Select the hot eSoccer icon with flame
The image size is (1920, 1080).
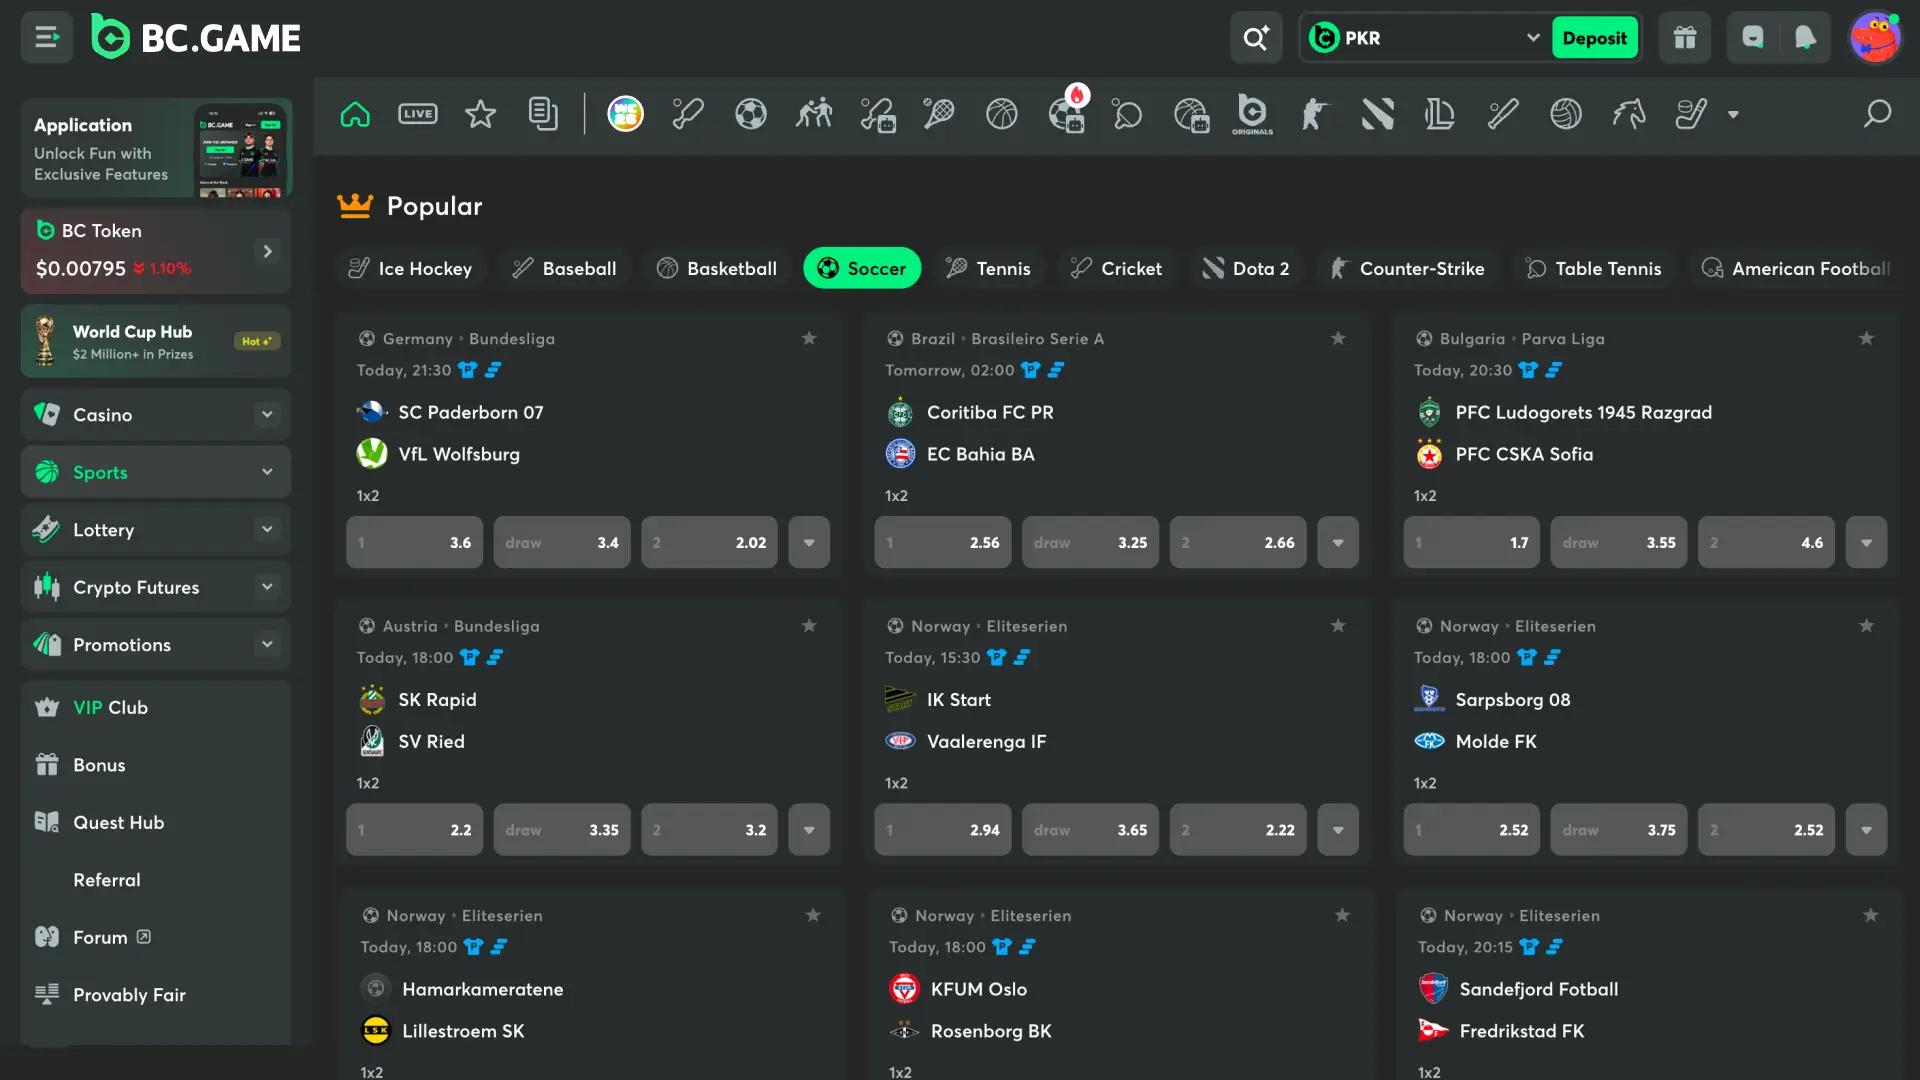point(1067,112)
